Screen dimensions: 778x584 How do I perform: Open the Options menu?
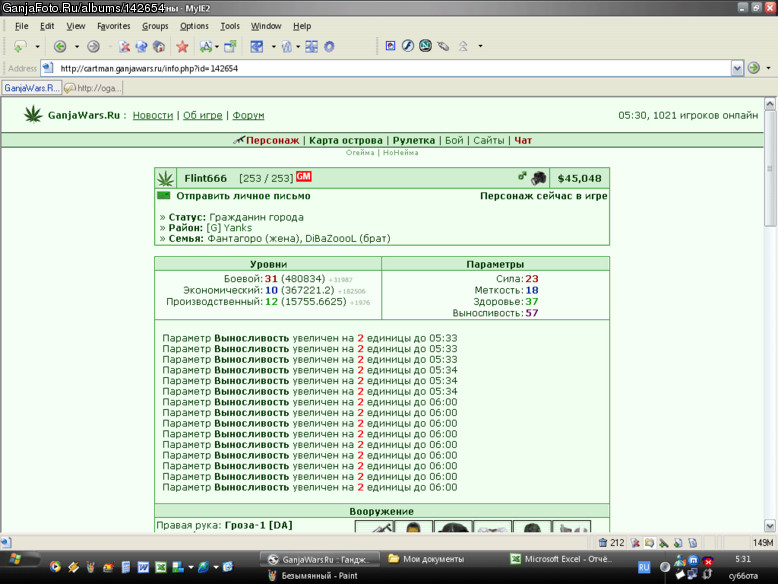click(194, 26)
